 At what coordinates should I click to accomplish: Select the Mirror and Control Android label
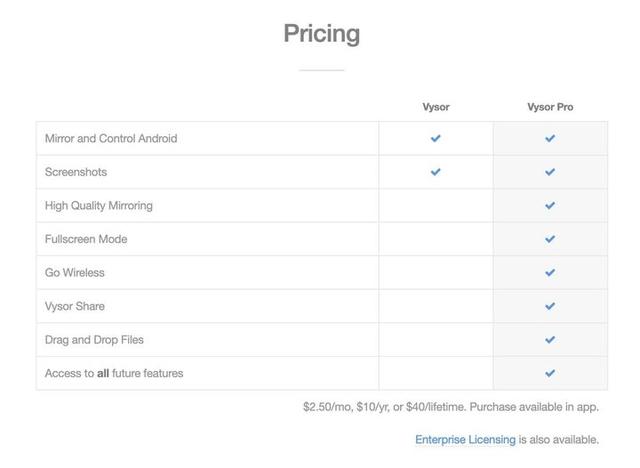pos(111,139)
